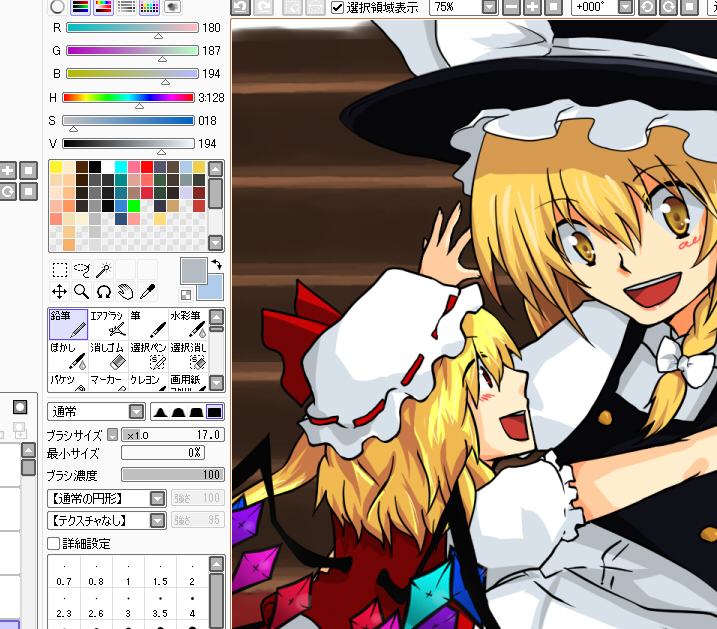This screenshot has width=717, height=629.
Task: Select the ぼかし blur tool
Action: (x=68, y=356)
